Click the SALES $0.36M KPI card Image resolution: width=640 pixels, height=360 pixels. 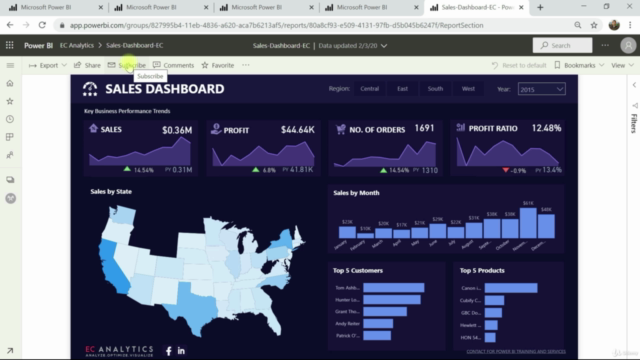tap(141, 148)
